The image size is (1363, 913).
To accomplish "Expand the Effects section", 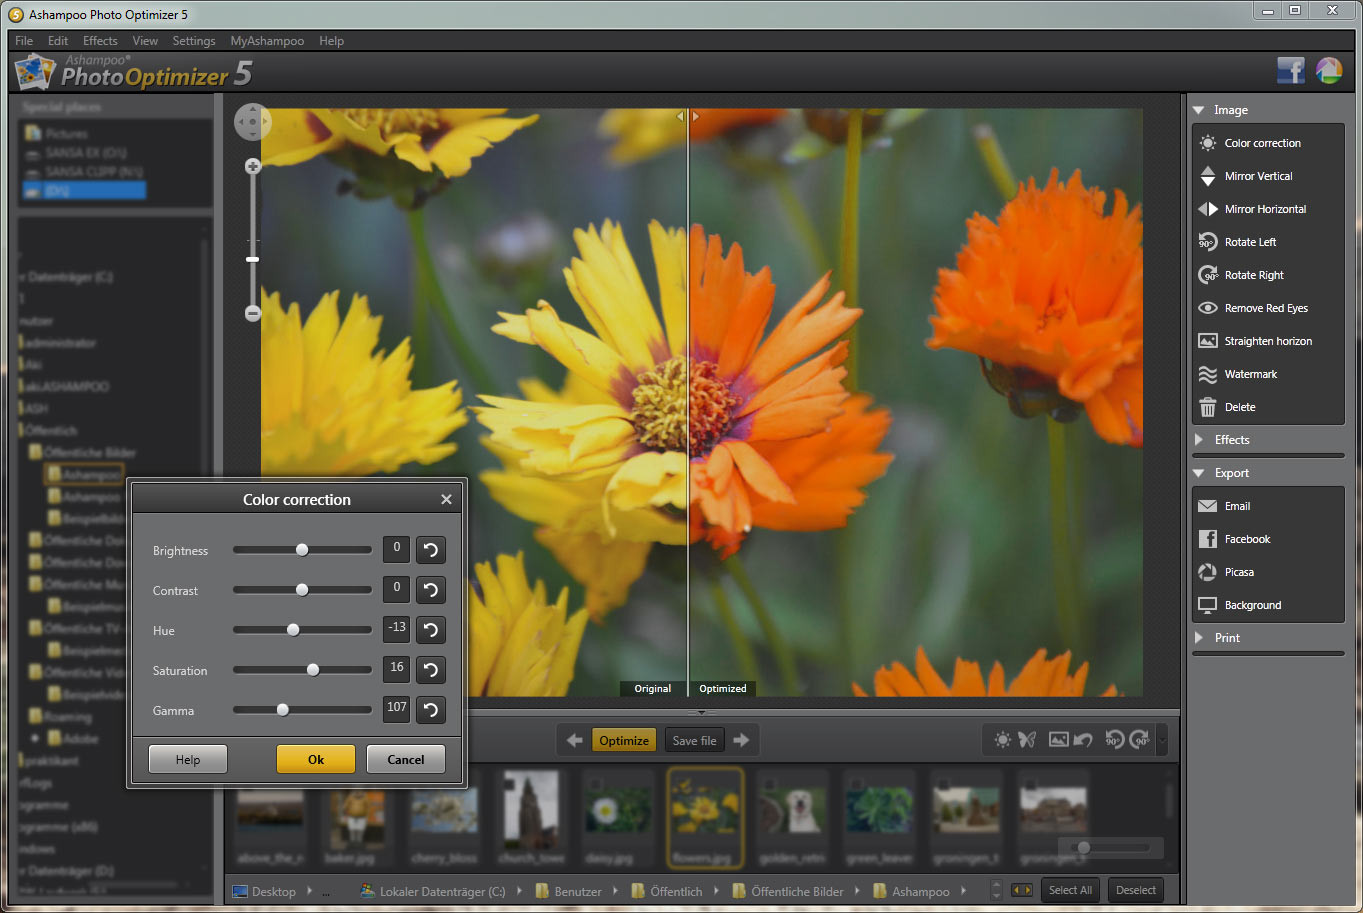I will [1231, 440].
